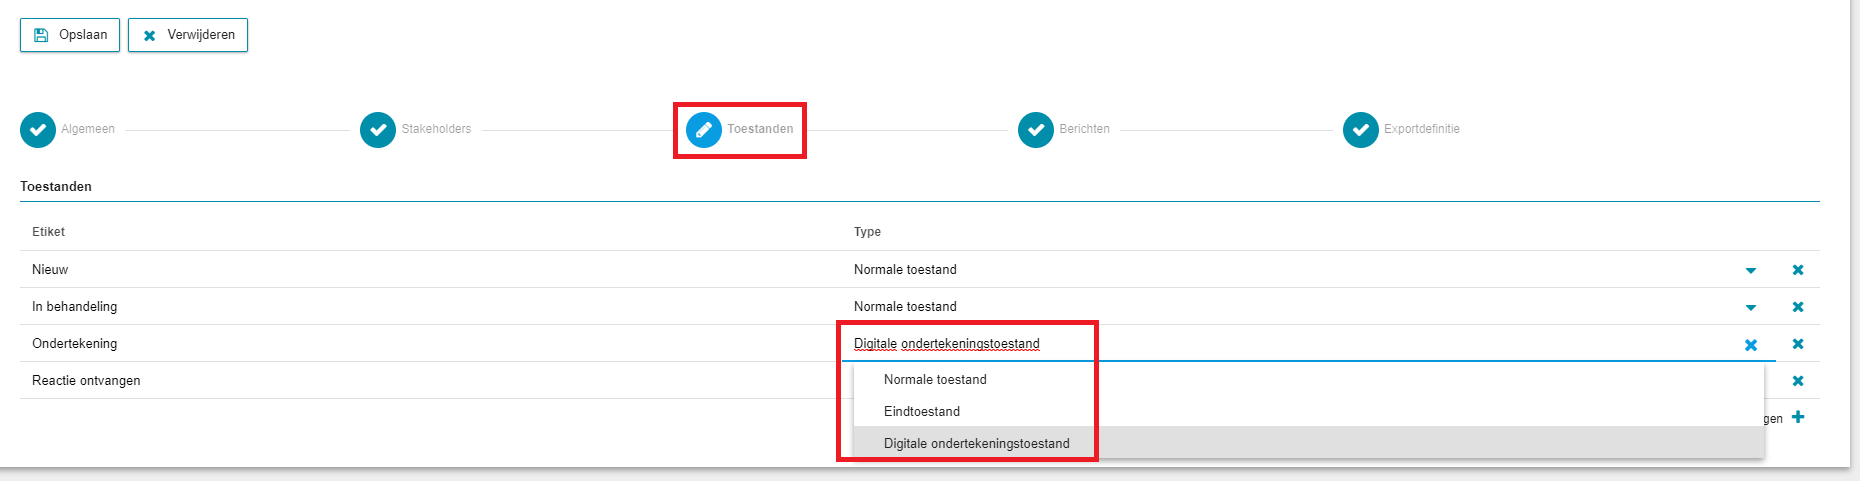The image size is (1860, 481).
Task: Go to the Exportdefinitie step checkmark icon
Action: coord(1361,129)
